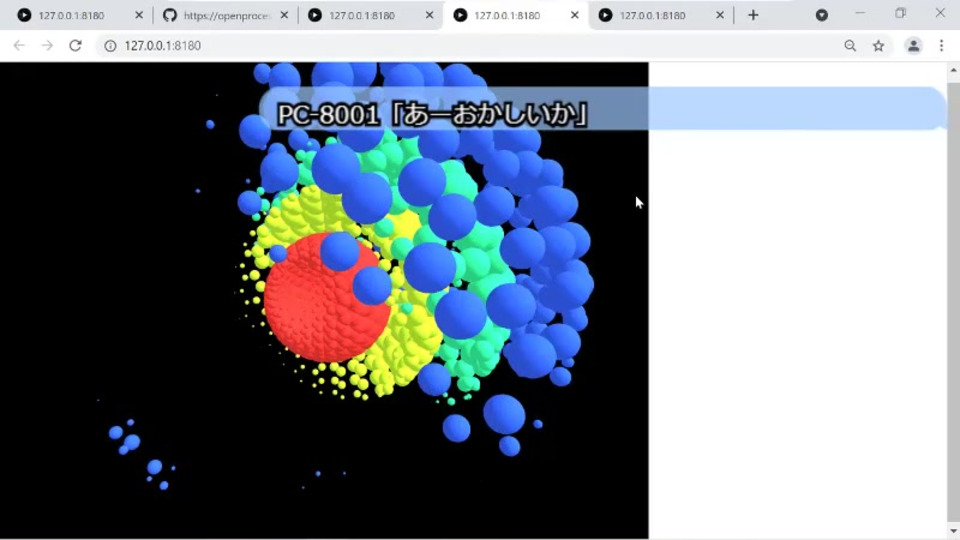Click the vertical scrollbar thumb
This screenshot has width=960, height=540.
click(x=953, y=300)
